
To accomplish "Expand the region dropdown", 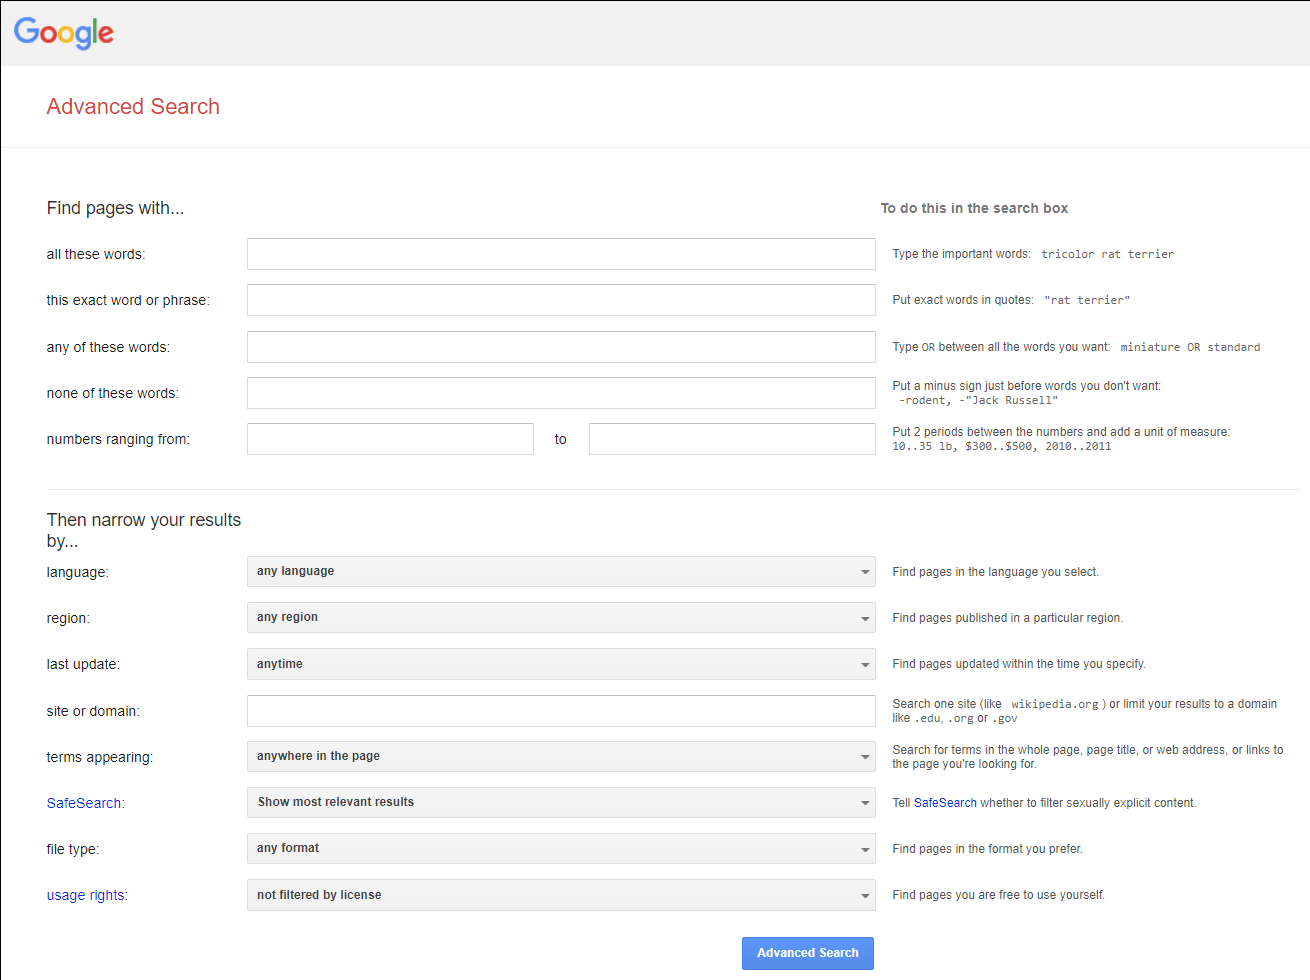I will pos(560,618).
